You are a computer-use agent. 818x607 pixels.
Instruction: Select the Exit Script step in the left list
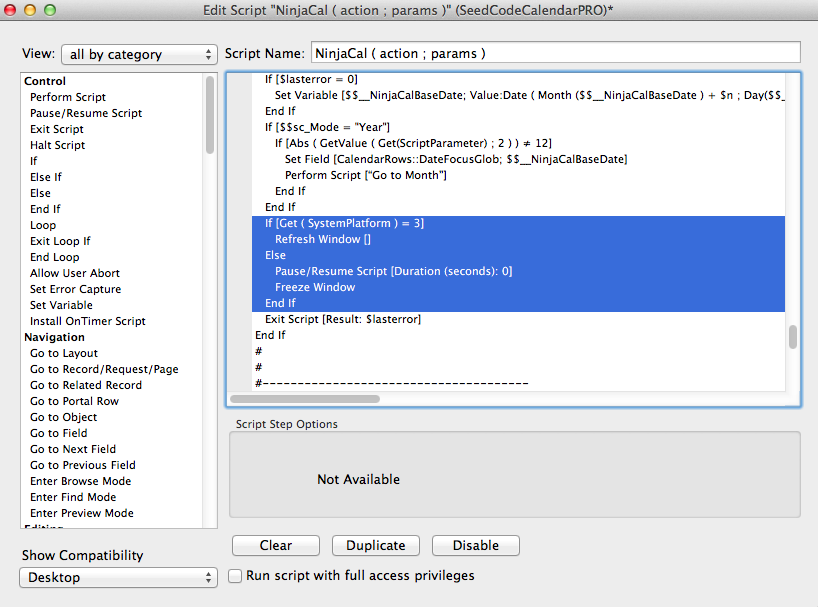pos(57,129)
